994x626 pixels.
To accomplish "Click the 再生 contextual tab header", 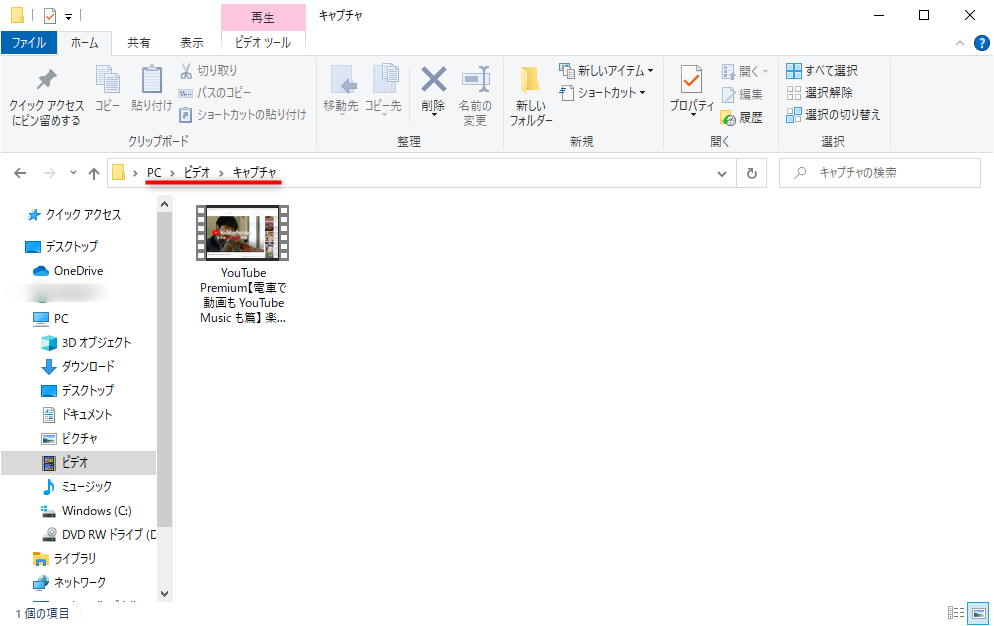I will click(263, 17).
